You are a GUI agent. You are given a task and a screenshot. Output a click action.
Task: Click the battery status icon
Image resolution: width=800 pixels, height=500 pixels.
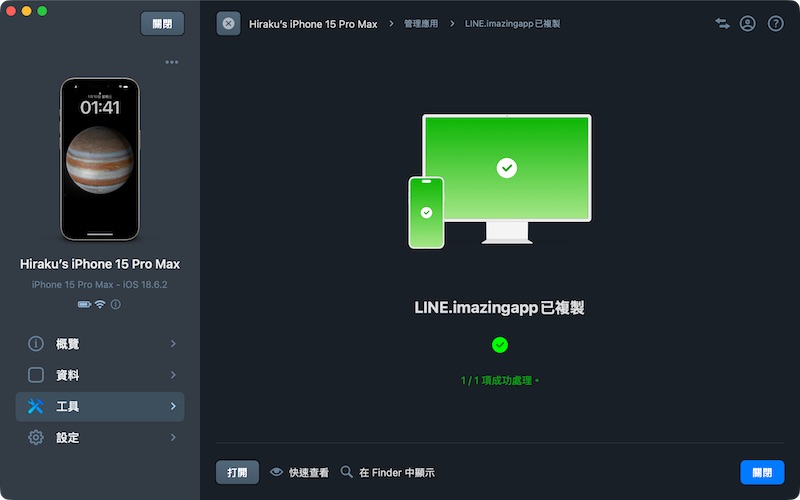click(x=84, y=305)
